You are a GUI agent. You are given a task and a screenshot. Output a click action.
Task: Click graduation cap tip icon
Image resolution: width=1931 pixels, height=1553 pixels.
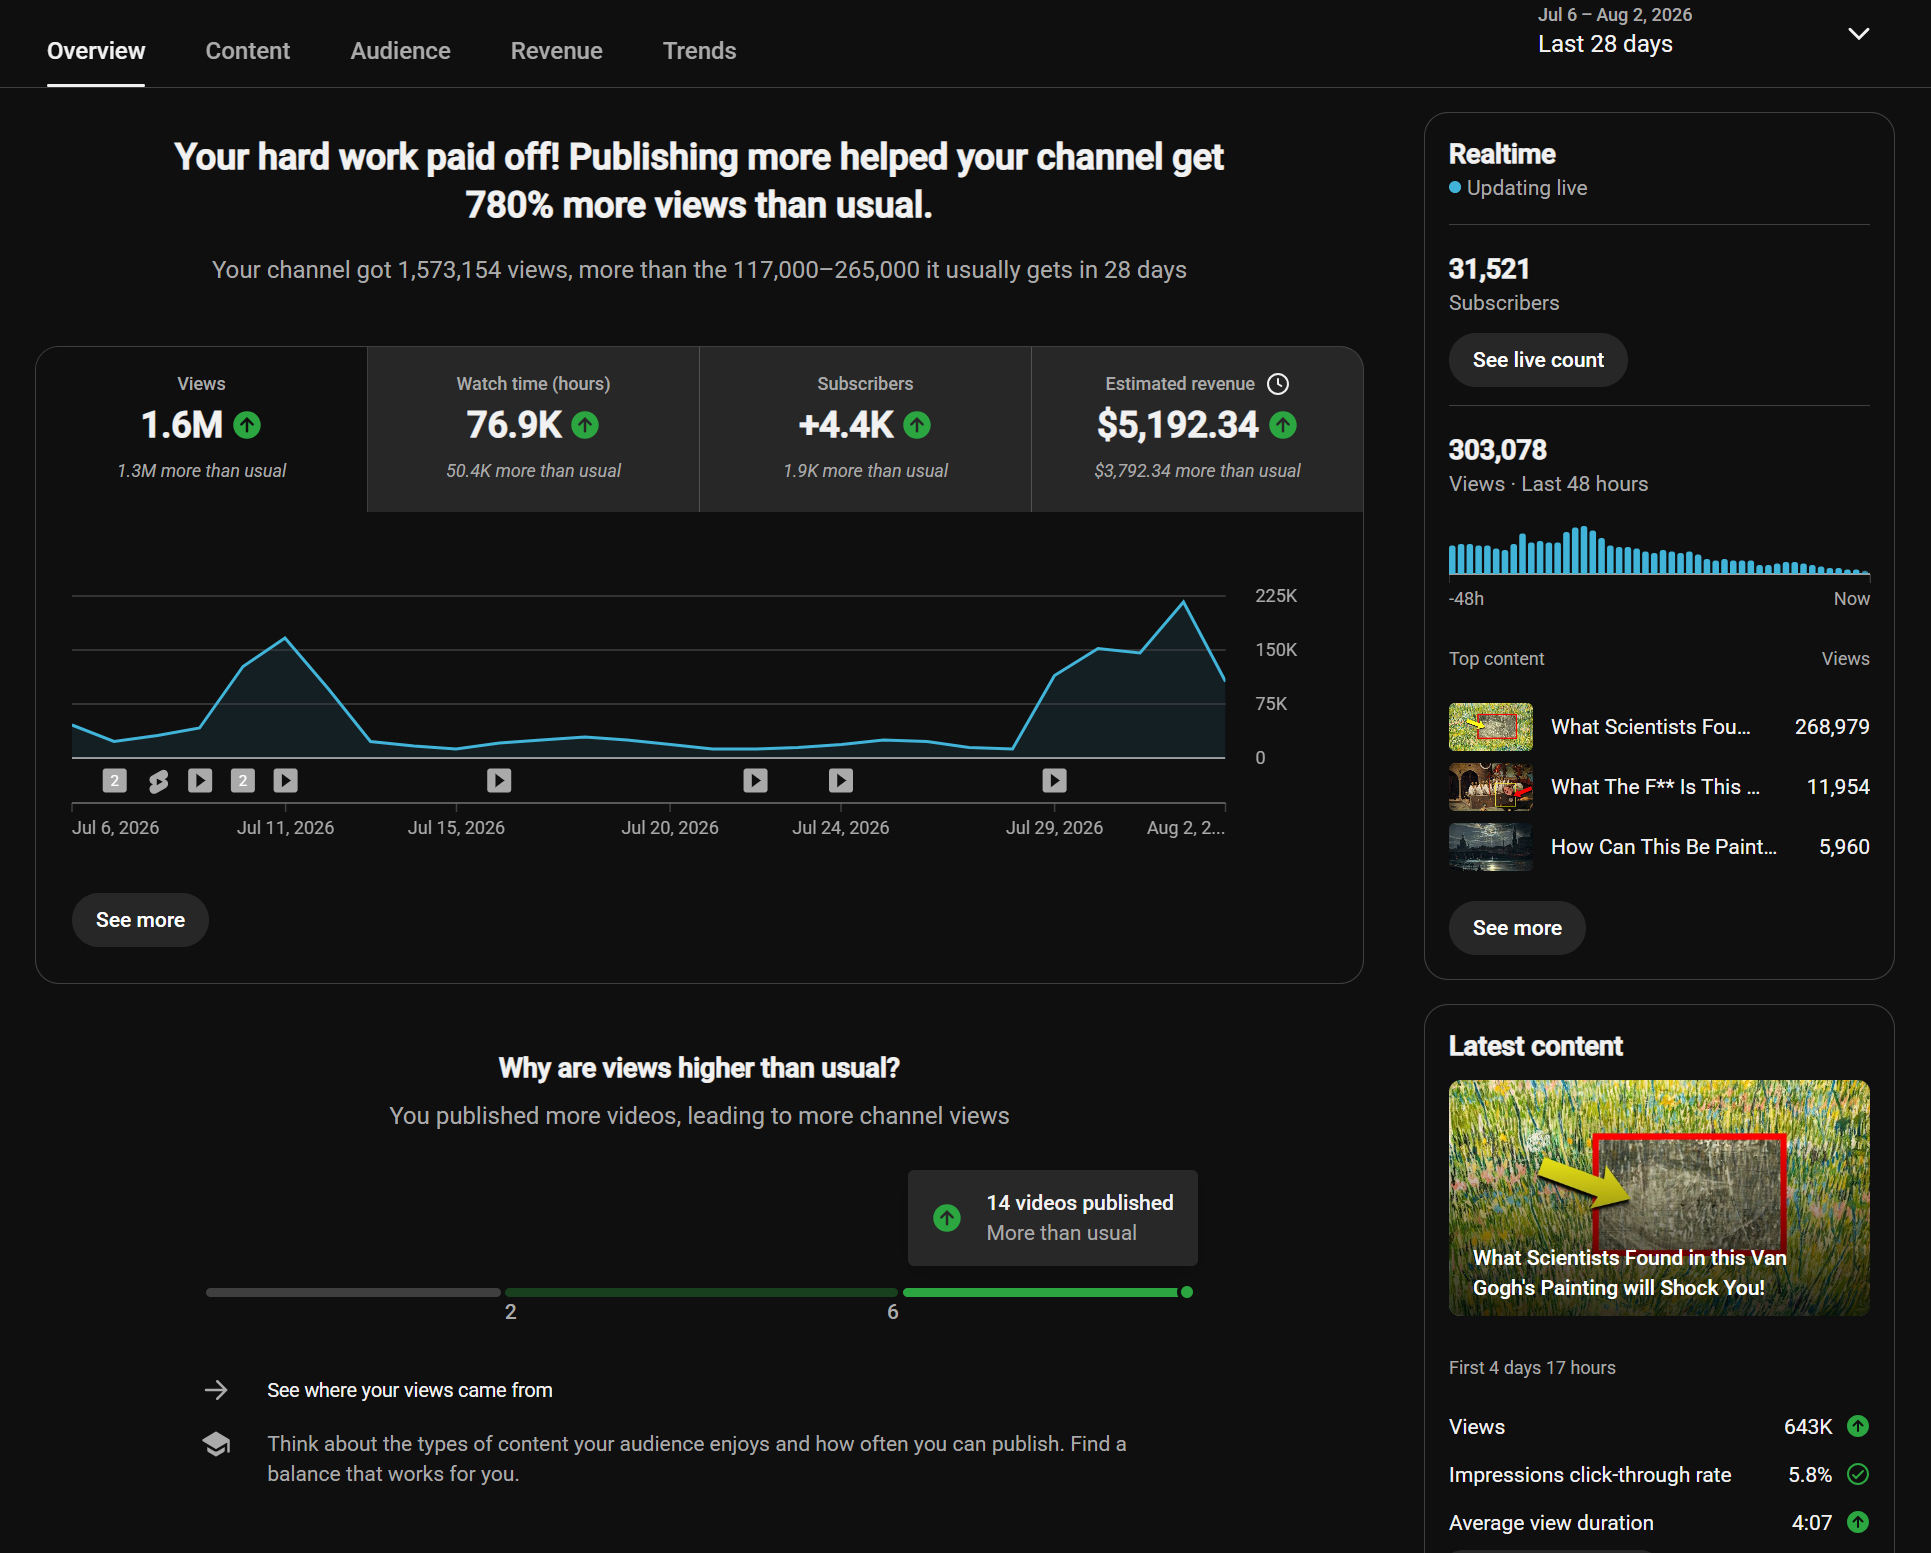216,1444
